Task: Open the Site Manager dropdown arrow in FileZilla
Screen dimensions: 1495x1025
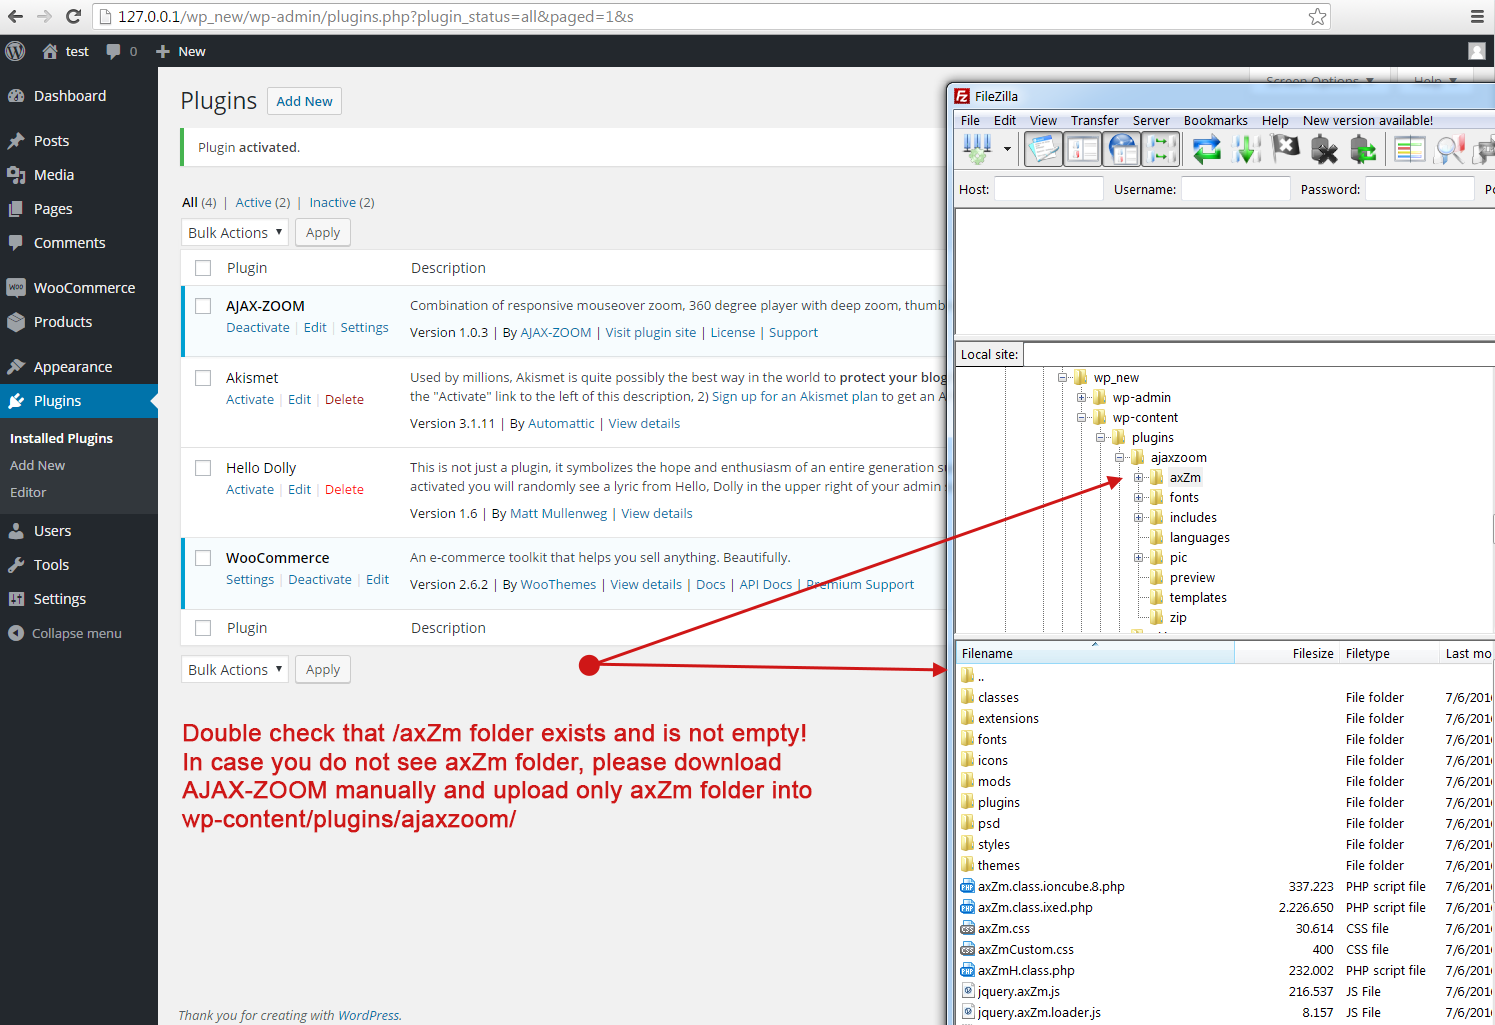Action: coord(1007,149)
